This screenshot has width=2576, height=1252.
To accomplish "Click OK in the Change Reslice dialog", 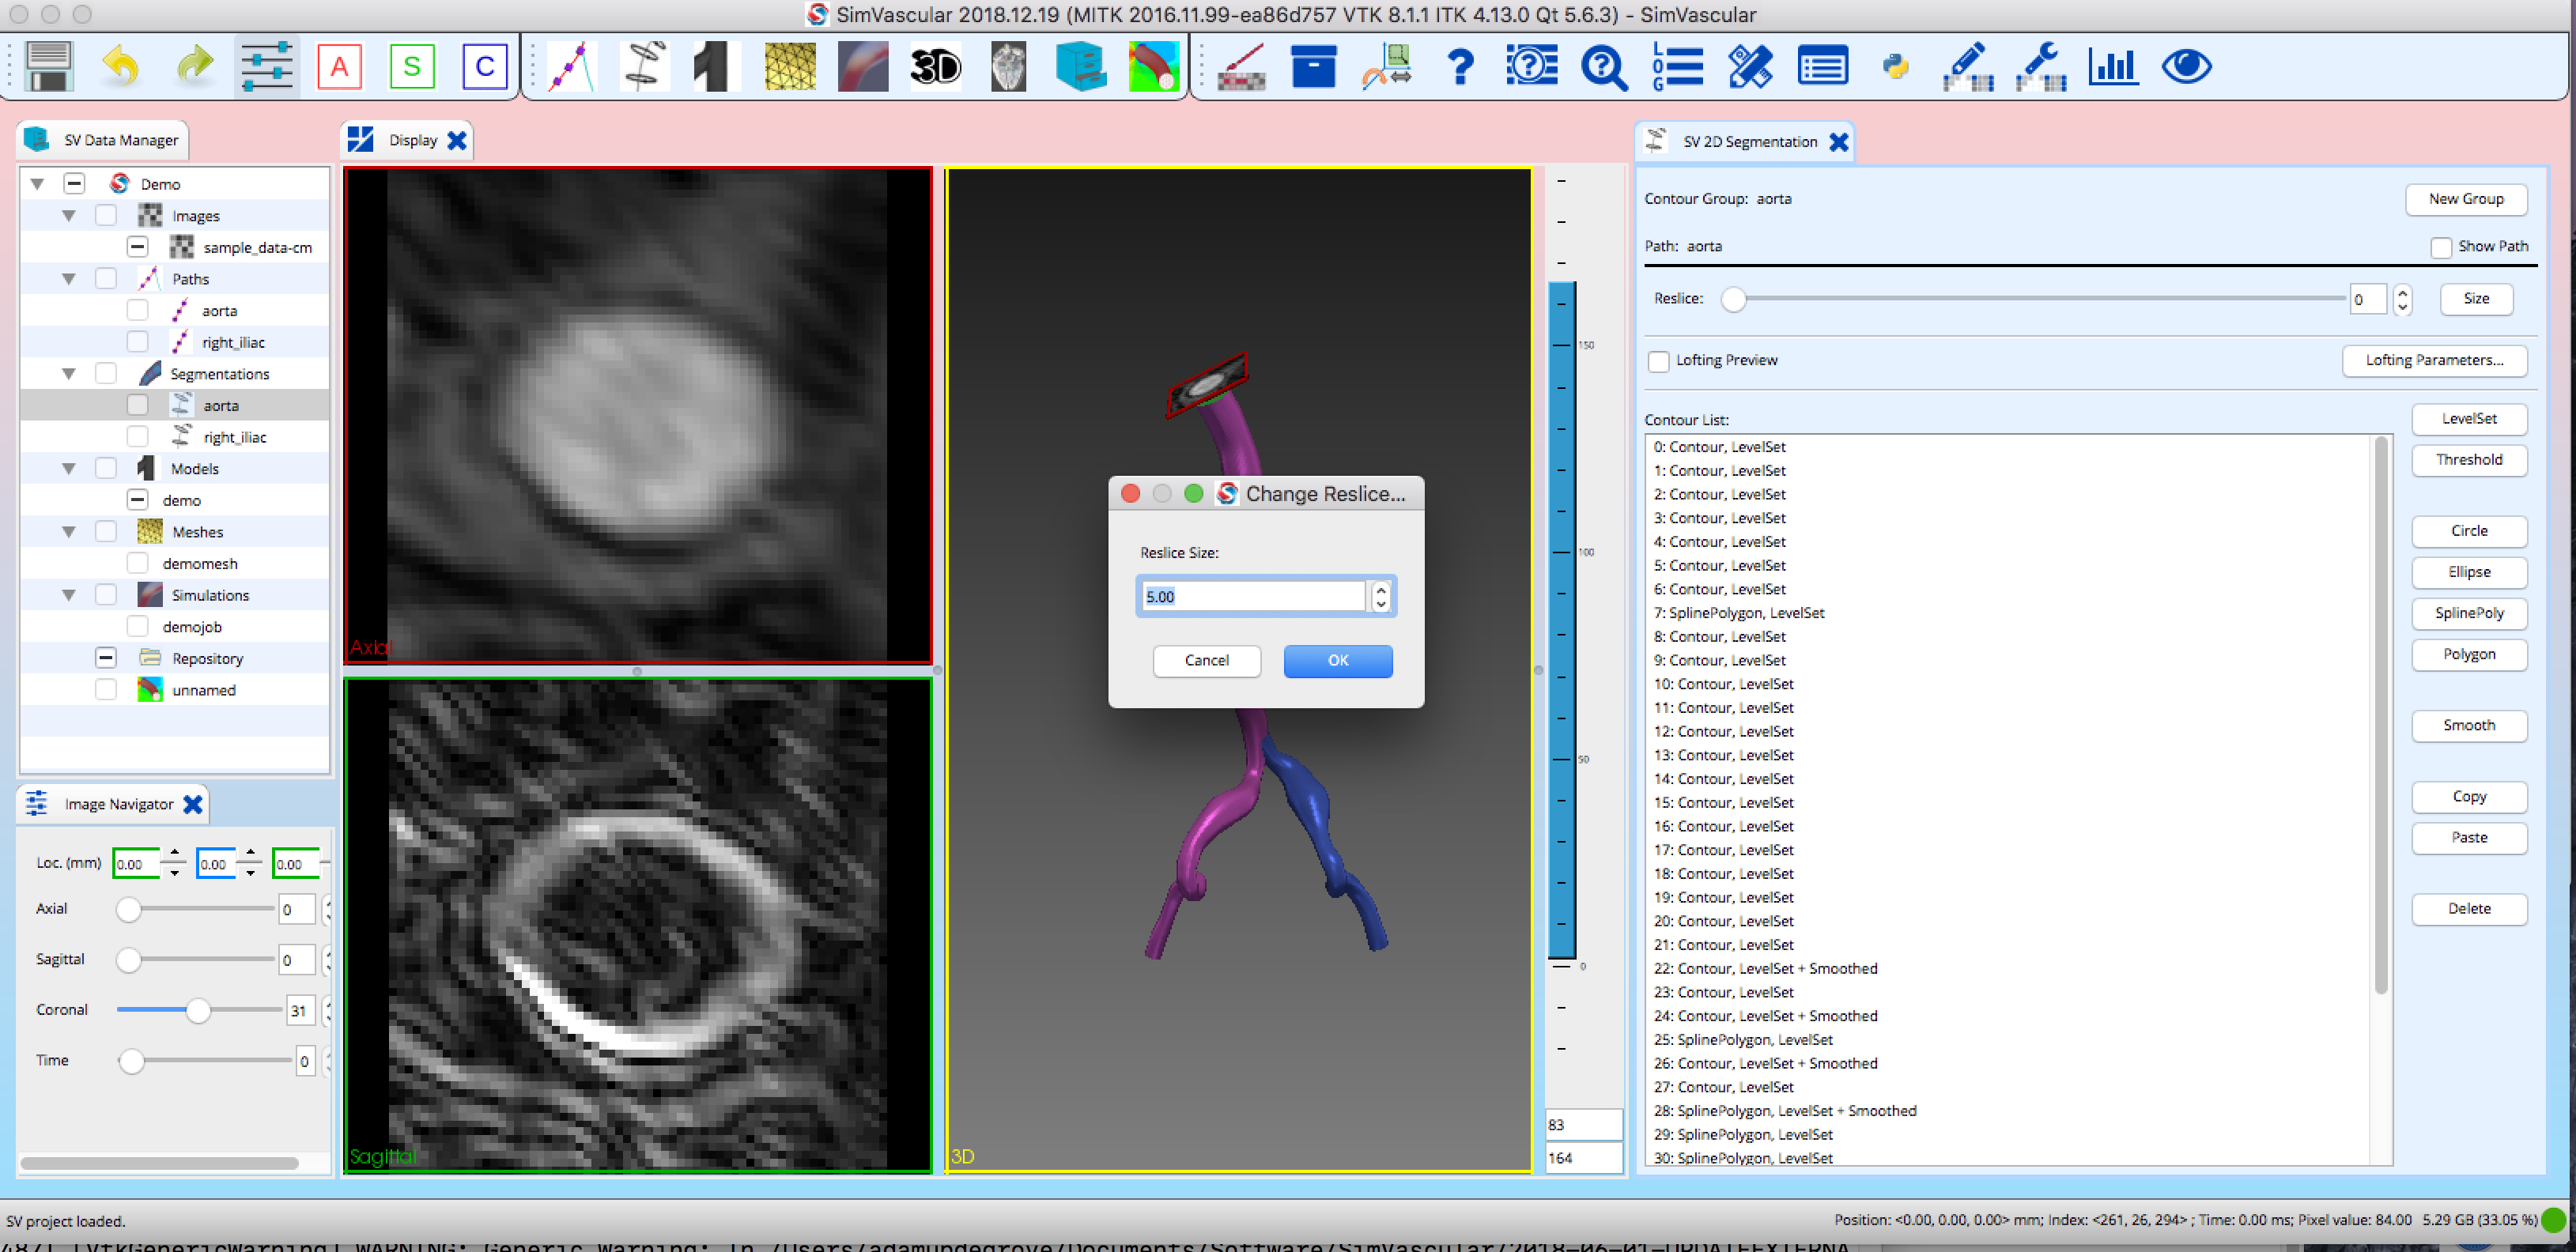I will 1337,661.
